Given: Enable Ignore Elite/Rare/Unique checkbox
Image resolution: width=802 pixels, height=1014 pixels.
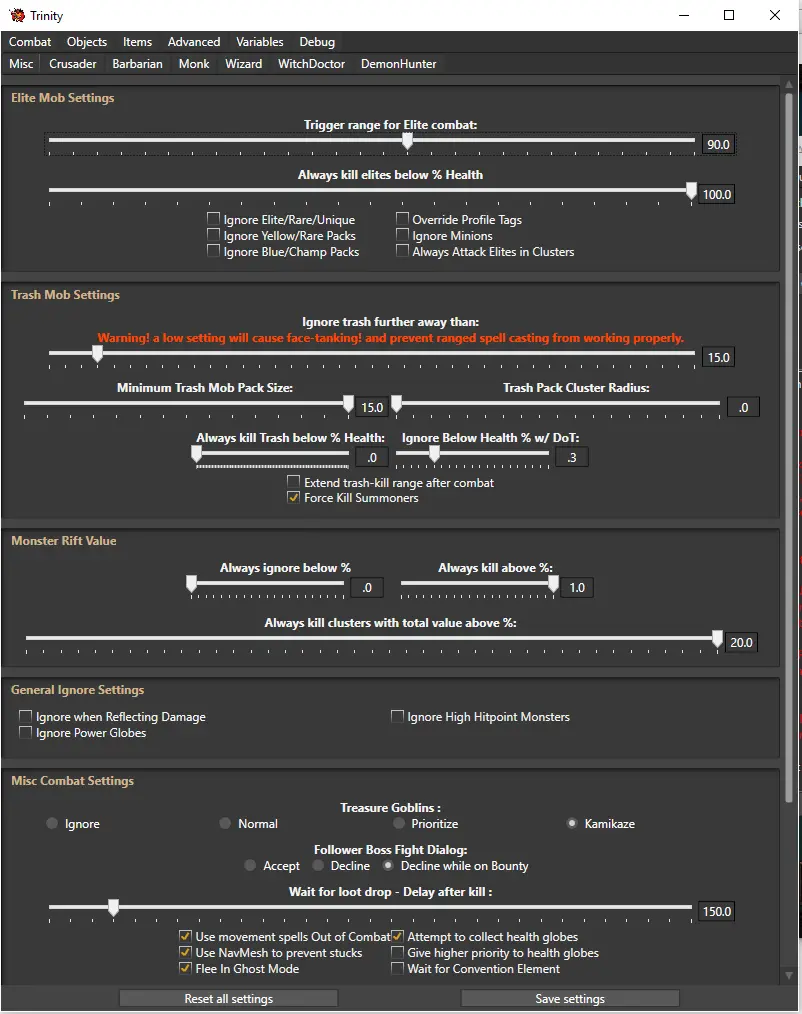Looking at the screenshot, I should [x=213, y=219].
